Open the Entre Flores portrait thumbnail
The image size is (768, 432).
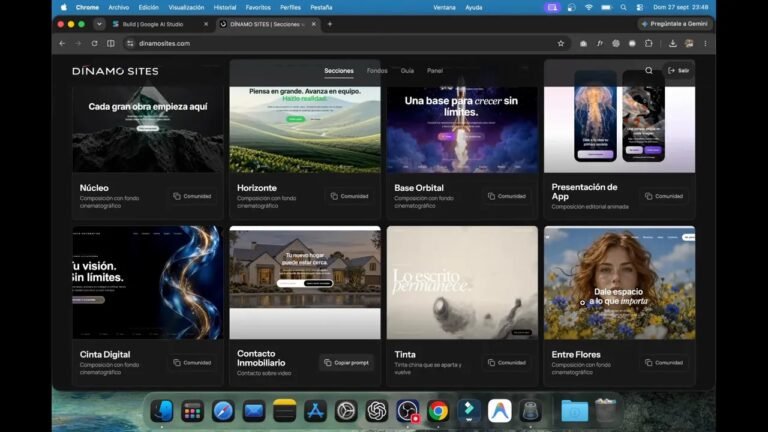pos(619,283)
